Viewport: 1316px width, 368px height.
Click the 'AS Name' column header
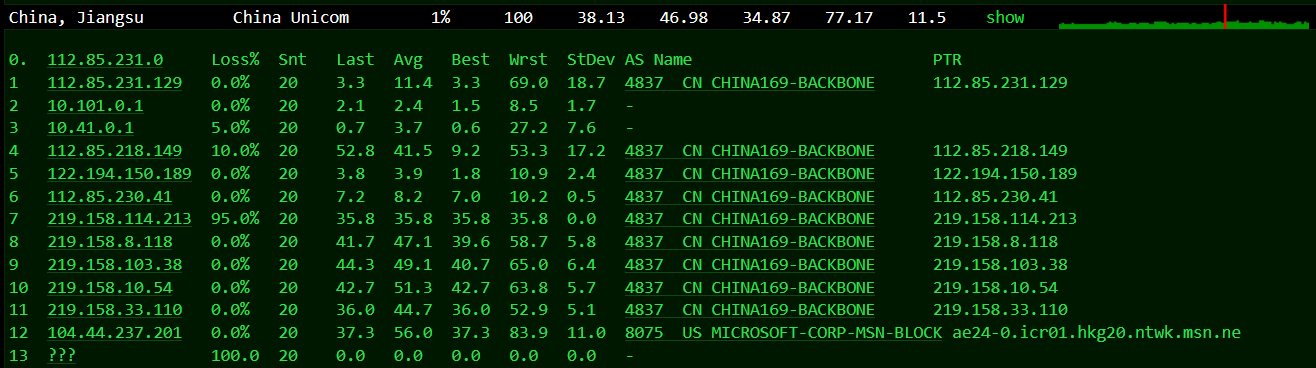click(x=658, y=60)
